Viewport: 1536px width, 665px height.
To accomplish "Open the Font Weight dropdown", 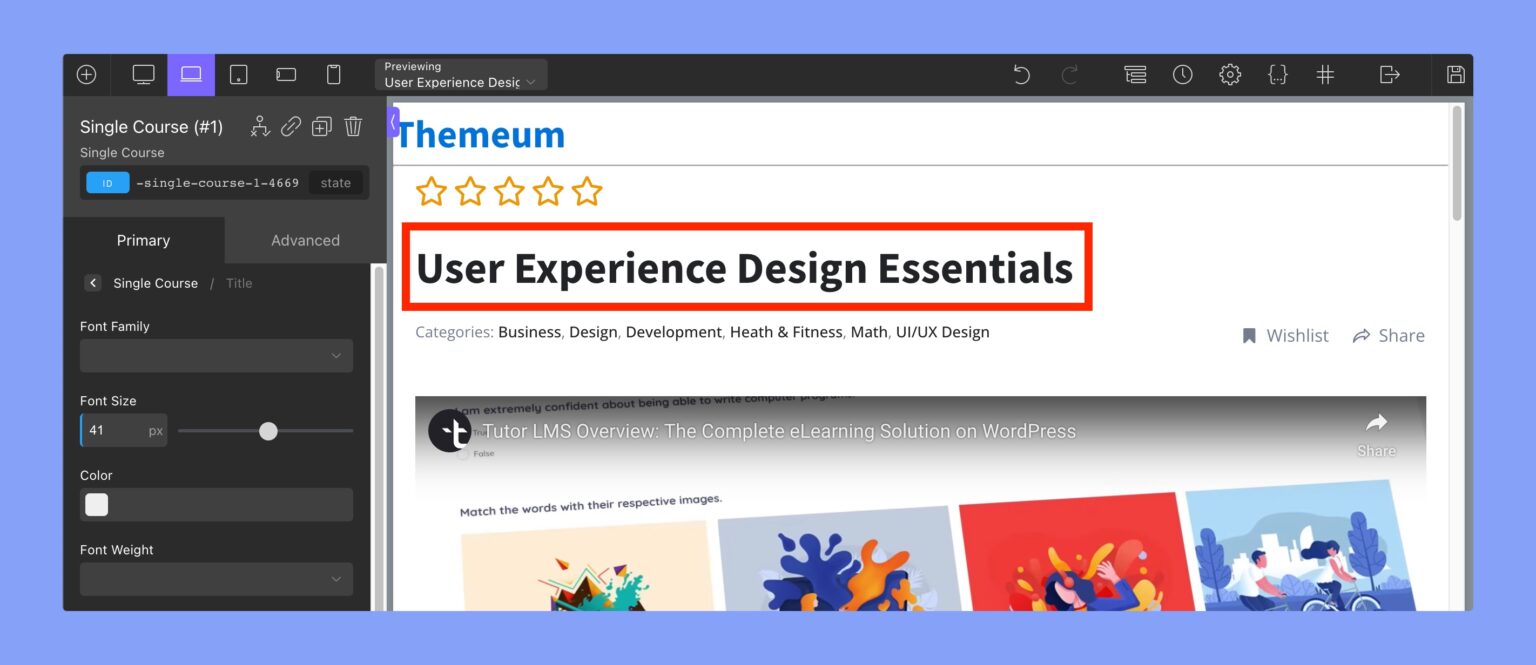I will pos(216,579).
